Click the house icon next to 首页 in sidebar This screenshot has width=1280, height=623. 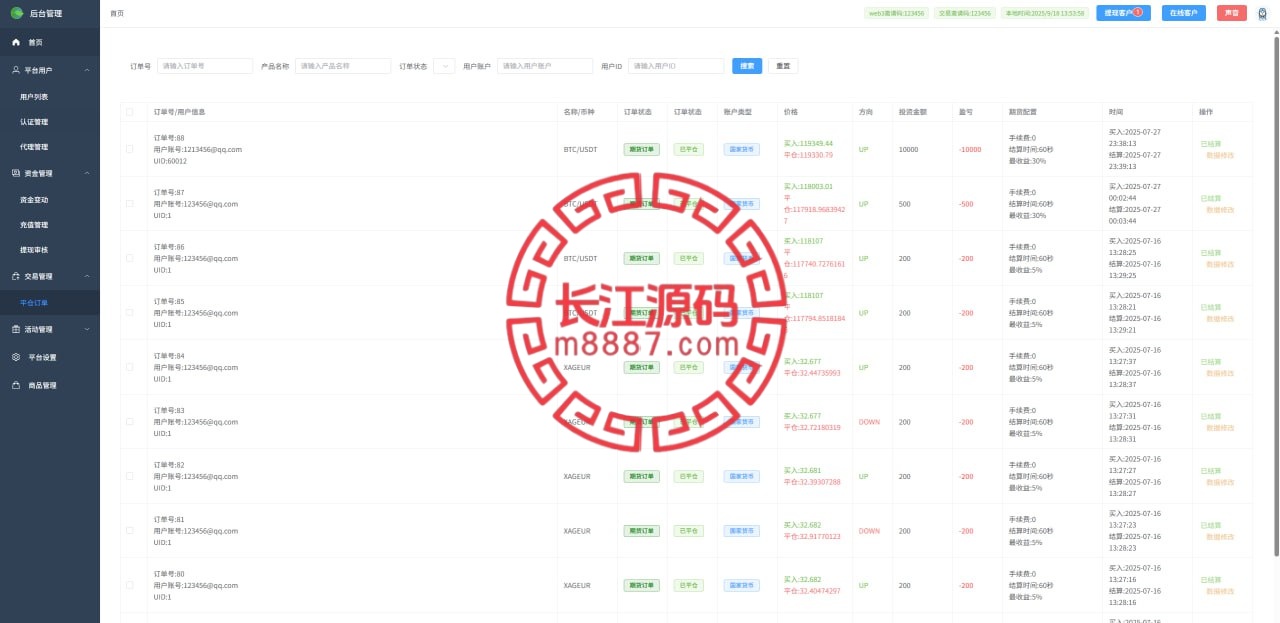click(16, 43)
